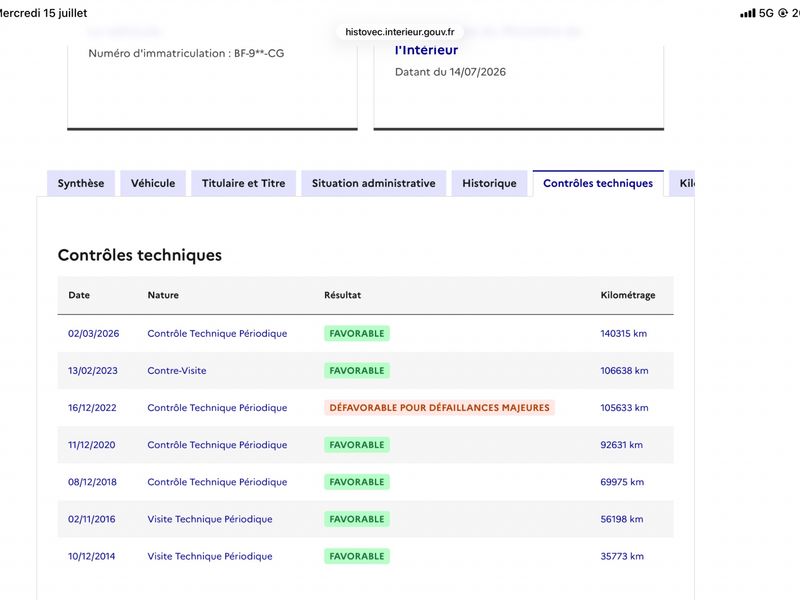Click the Kilométrage column header
The width and height of the screenshot is (800, 600).
click(x=628, y=295)
